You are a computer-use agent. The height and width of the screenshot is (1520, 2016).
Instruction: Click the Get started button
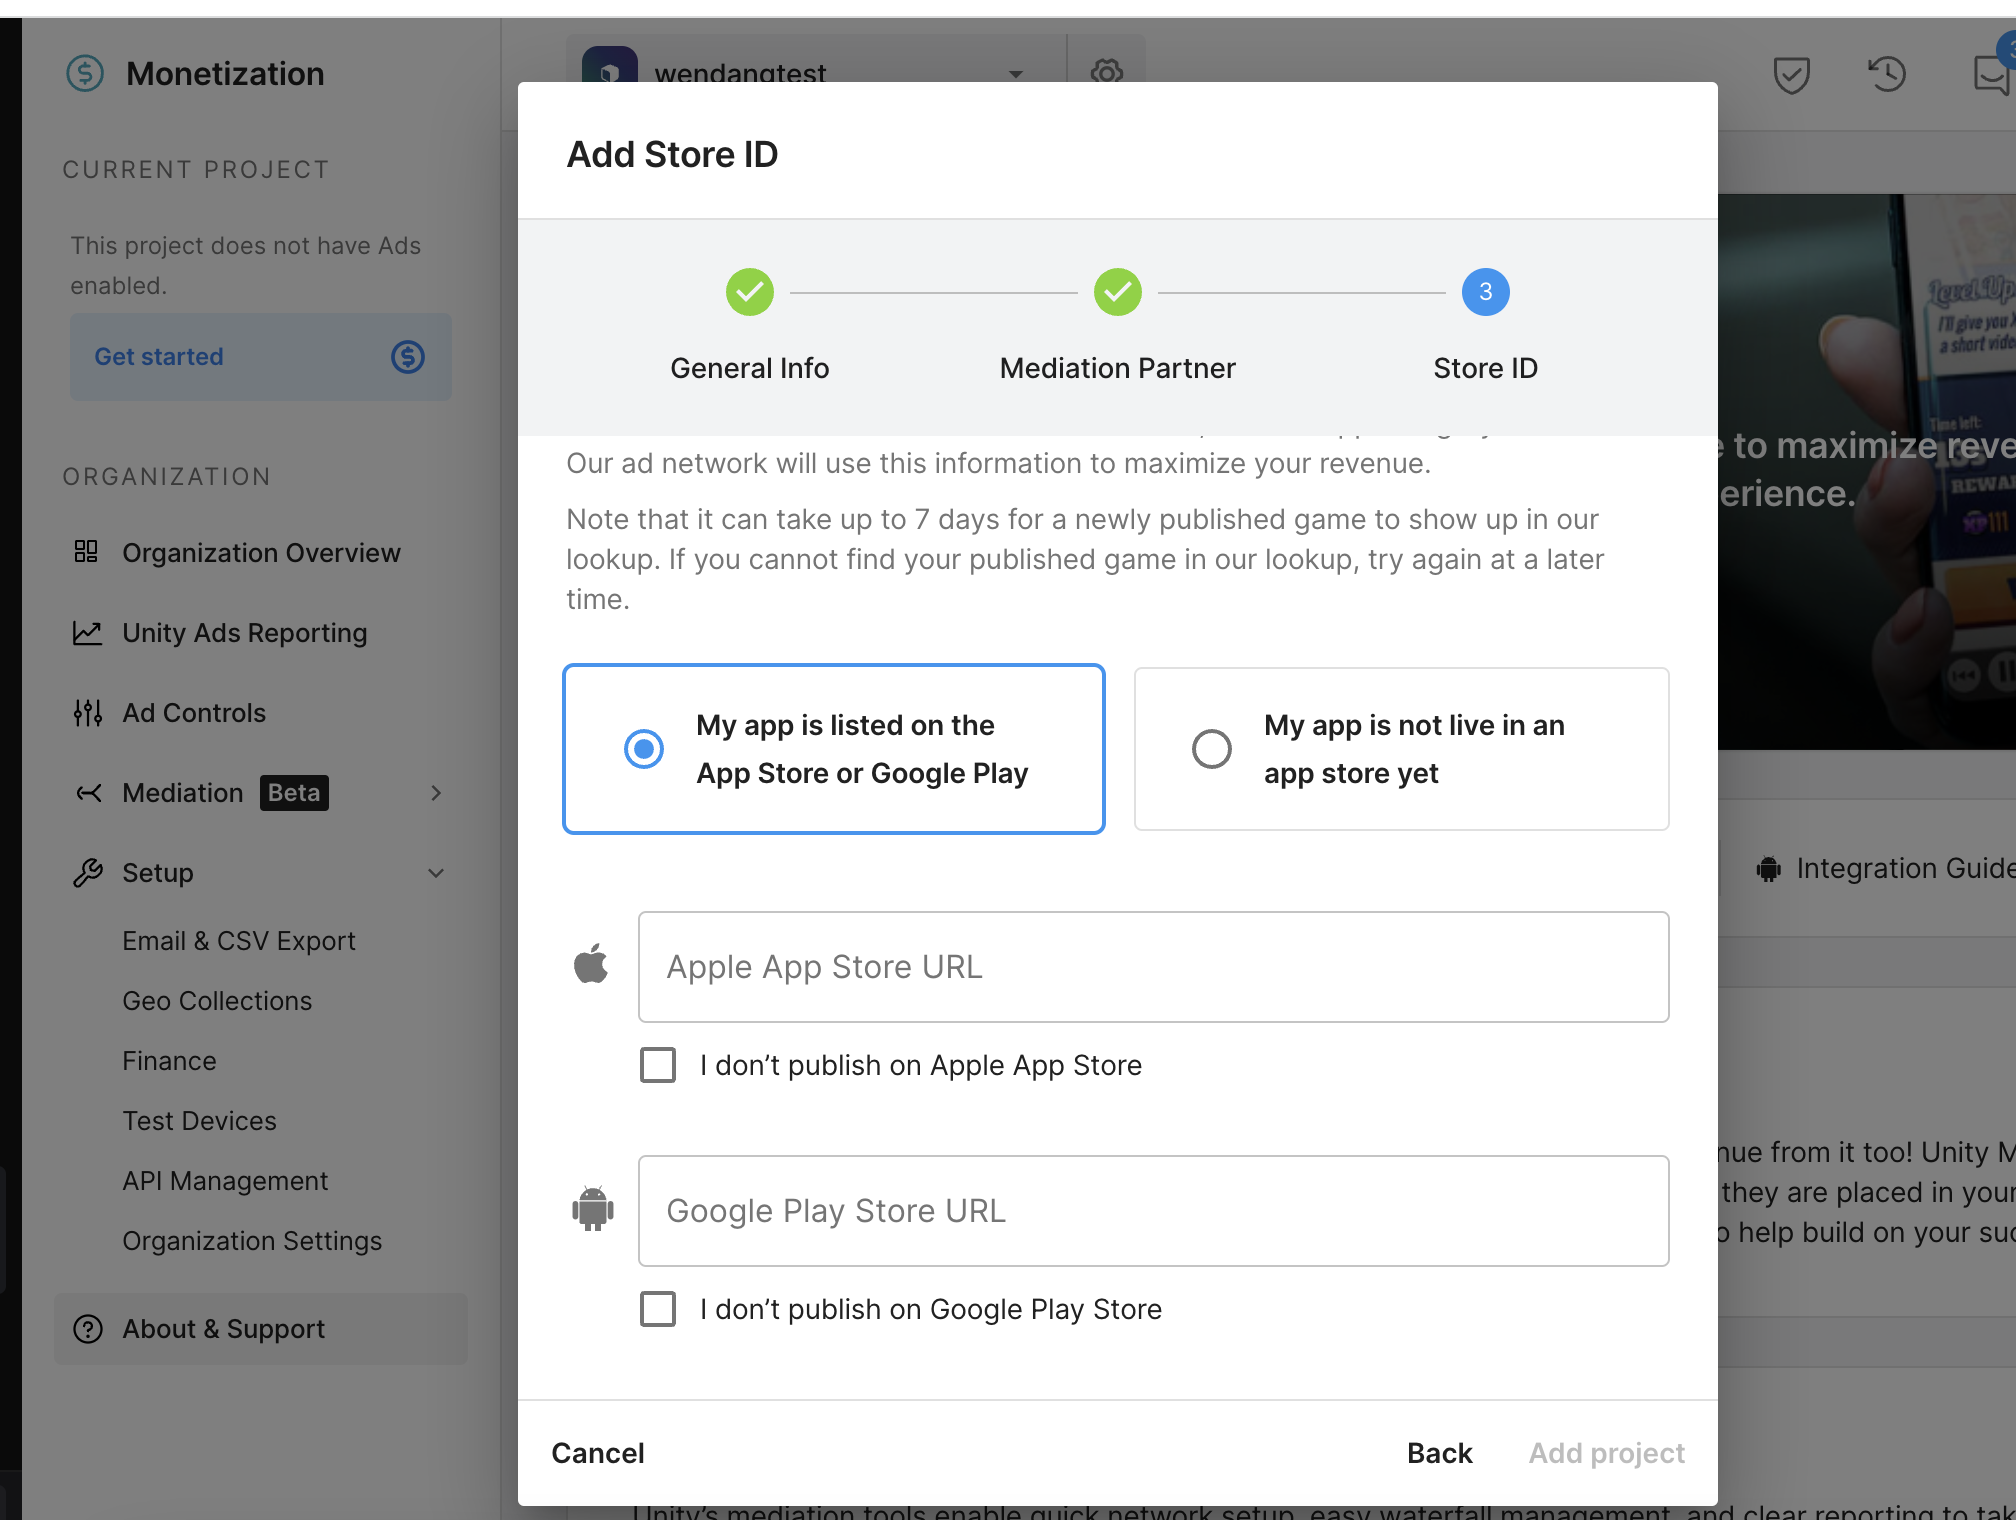pyautogui.click(x=261, y=357)
